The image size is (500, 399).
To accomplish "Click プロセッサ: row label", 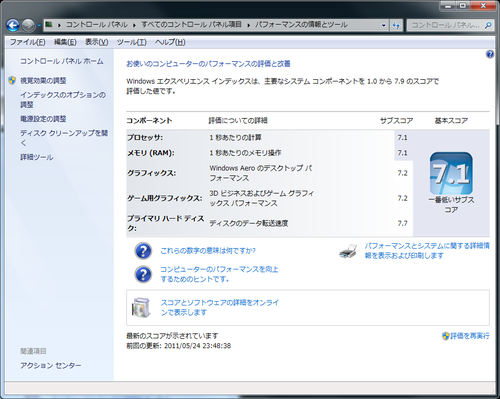I will pos(145,137).
